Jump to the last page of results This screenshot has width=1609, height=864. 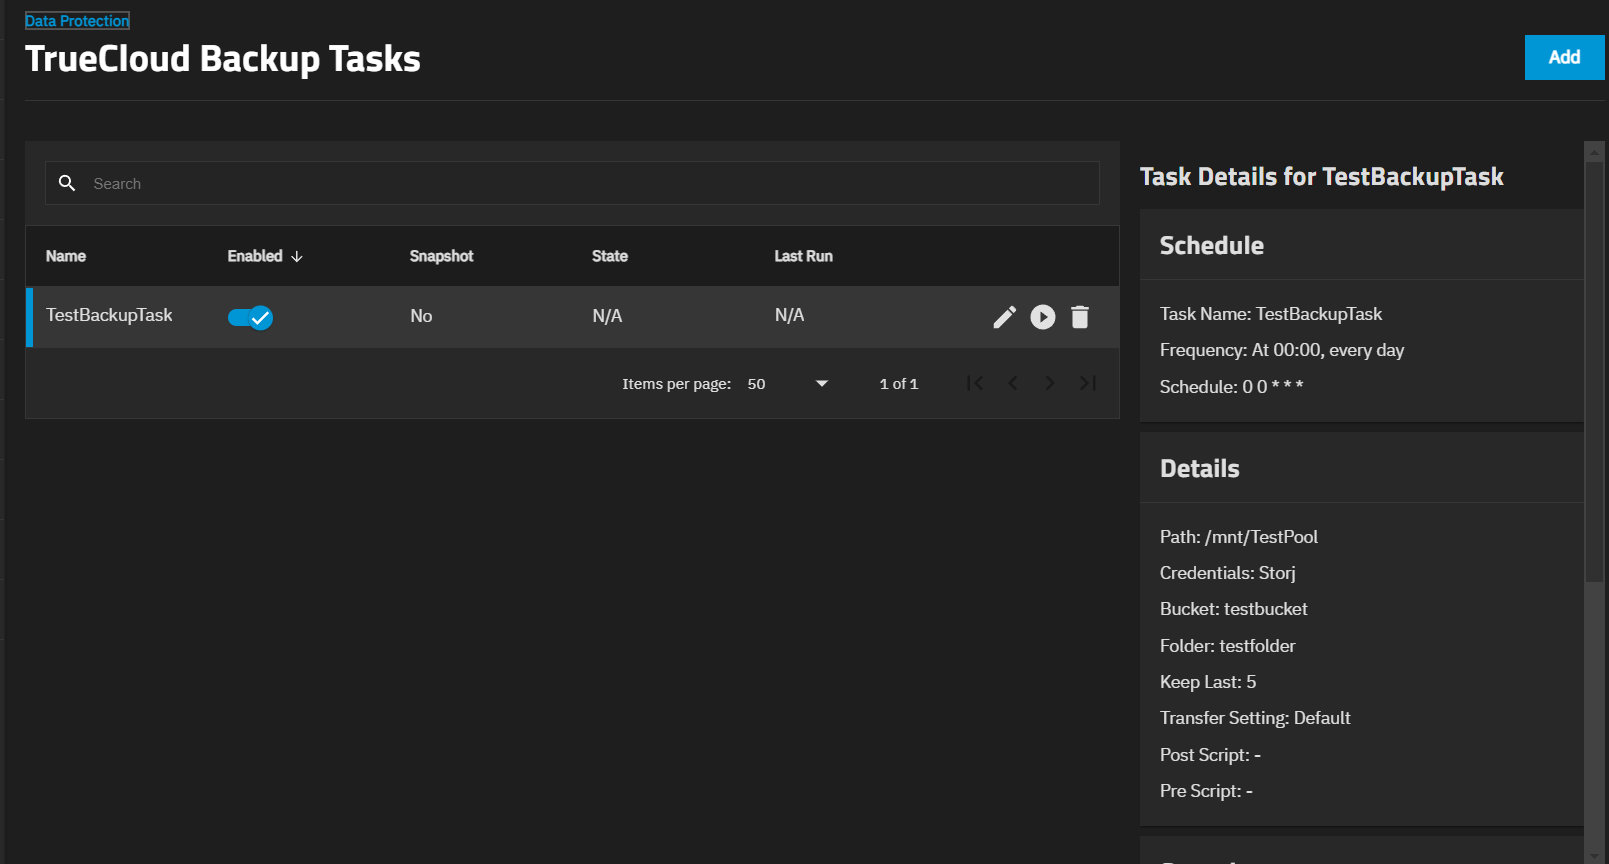[x=1088, y=383]
